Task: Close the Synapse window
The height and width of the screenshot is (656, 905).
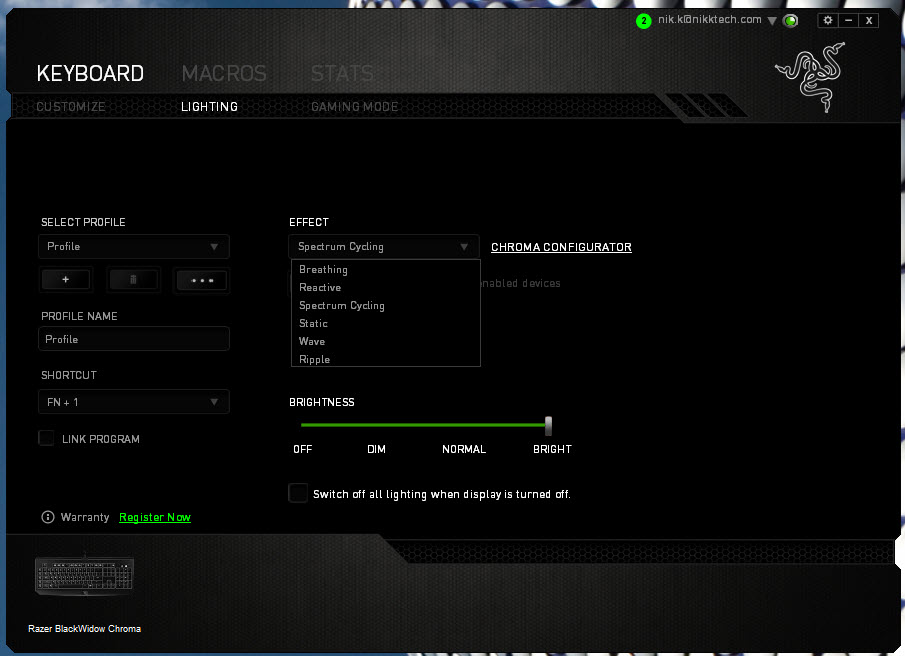Action: coord(869,20)
